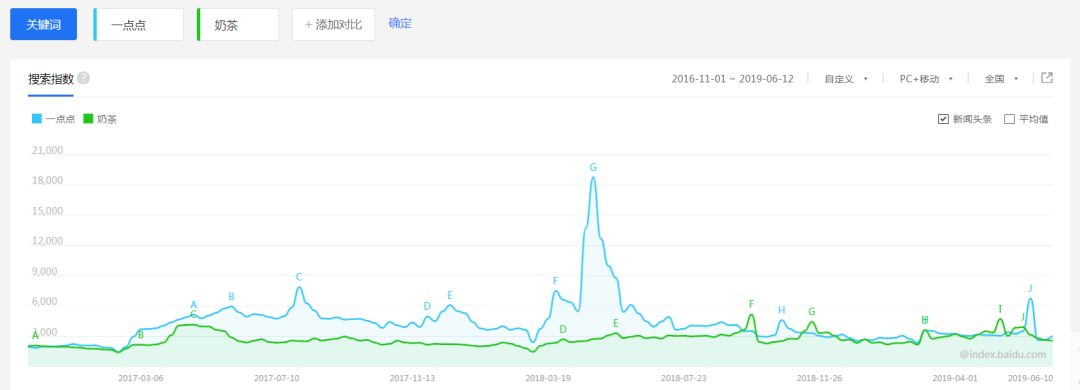Click the blue news marker G at the peak

tap(593, 167)
